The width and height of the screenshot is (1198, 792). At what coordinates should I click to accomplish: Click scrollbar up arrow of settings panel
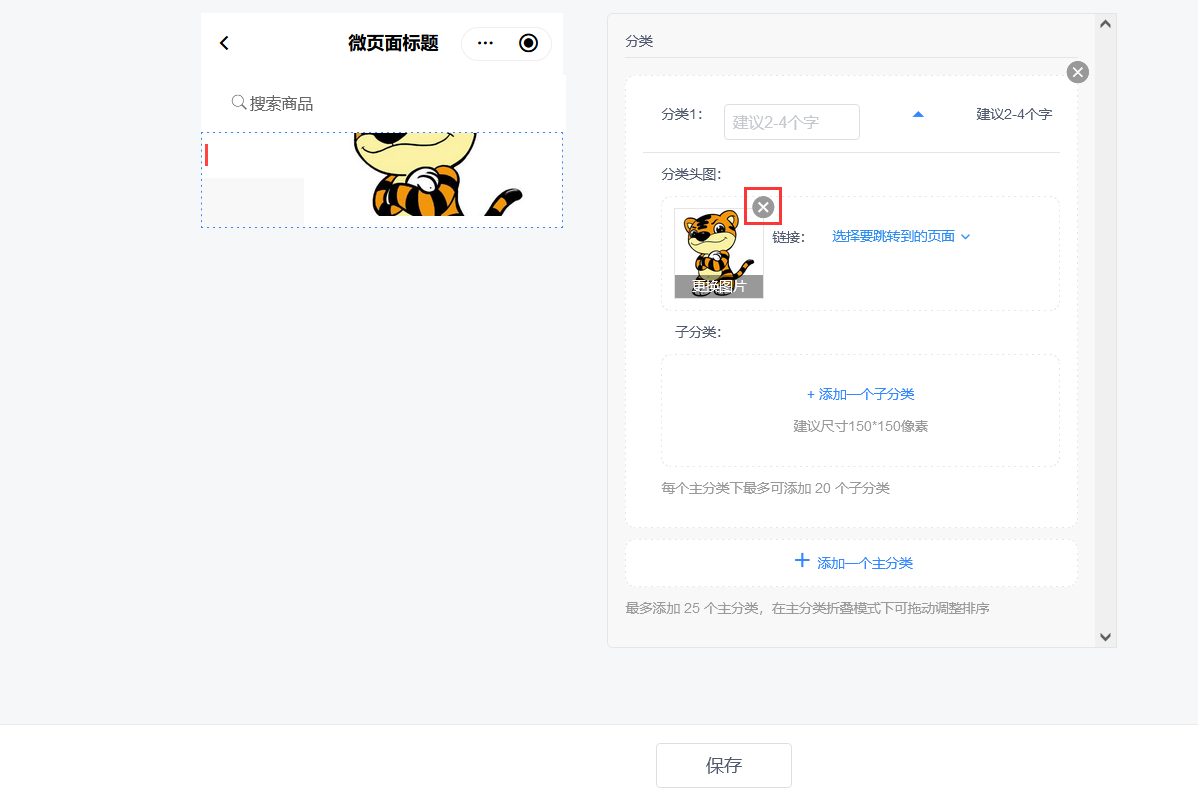coord(1105,24)
